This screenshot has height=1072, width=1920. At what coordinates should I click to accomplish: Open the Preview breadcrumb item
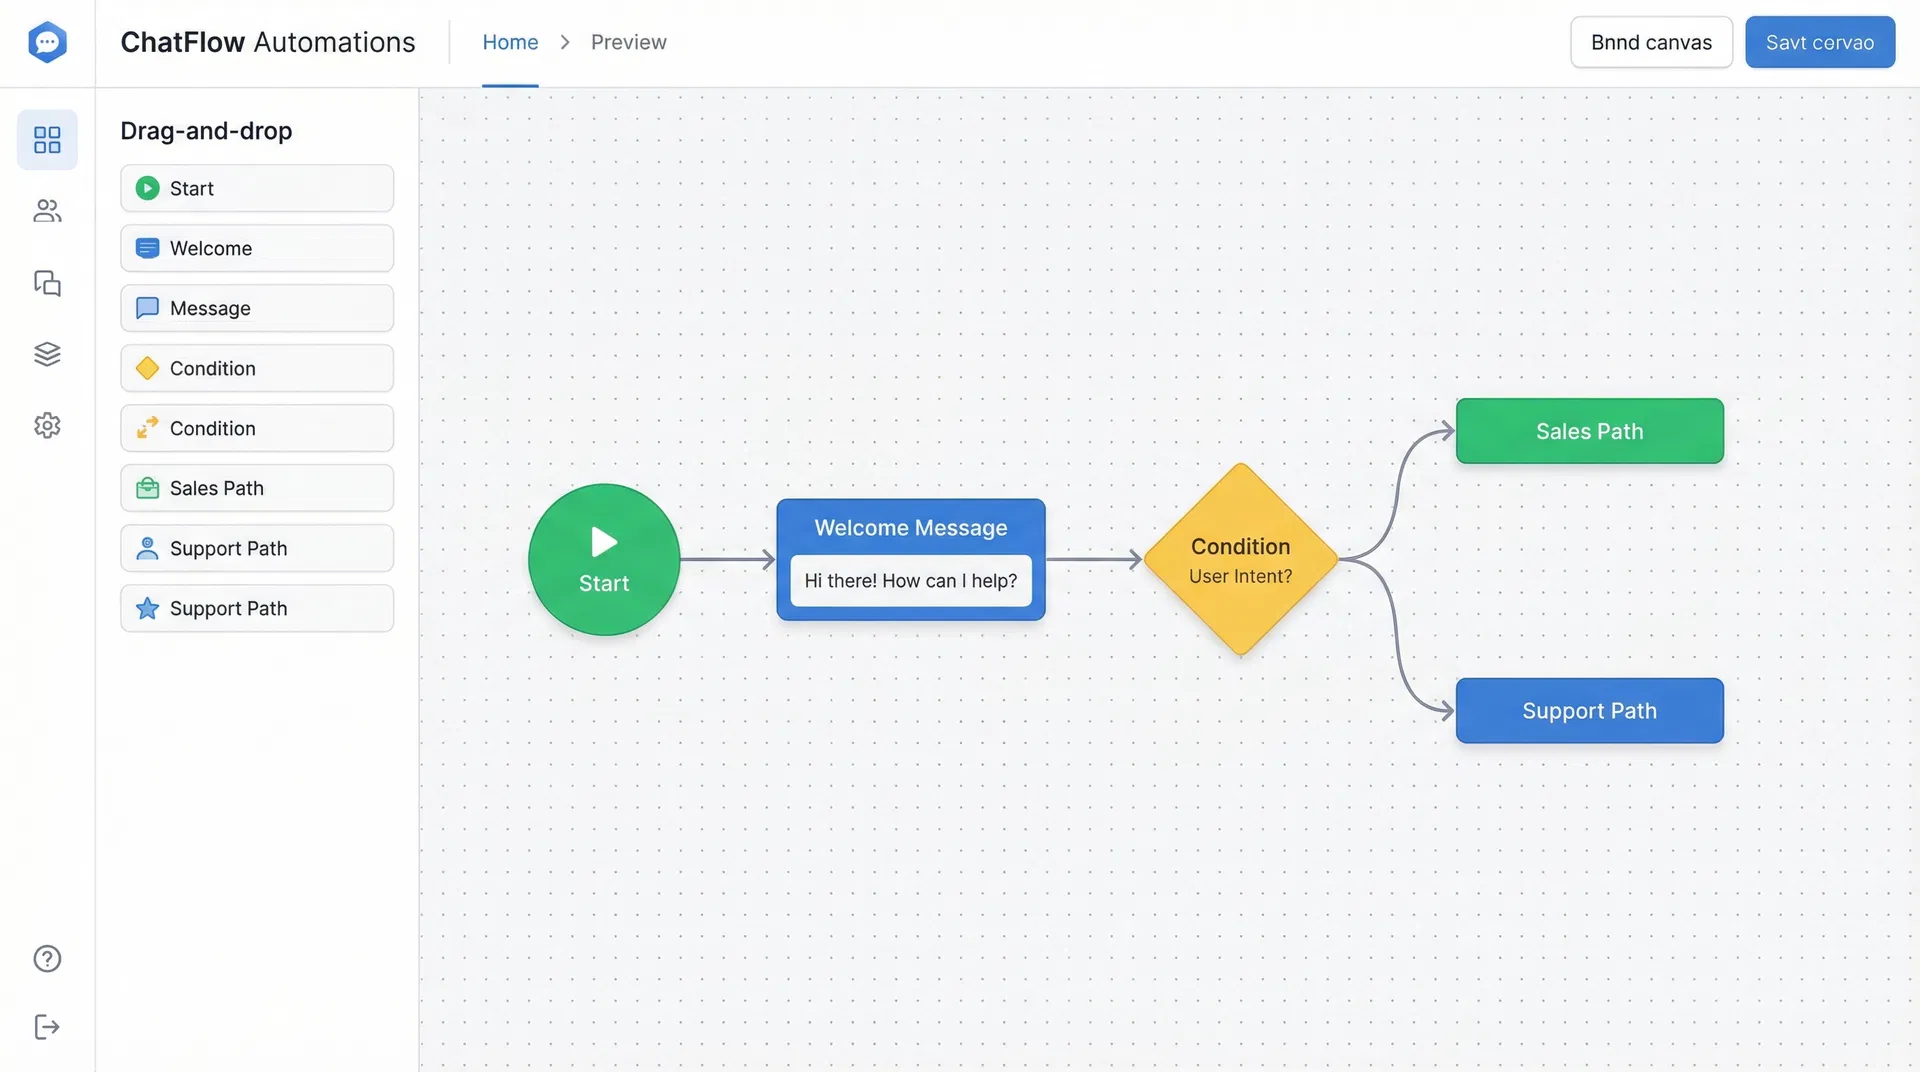(x=628, y=42)
